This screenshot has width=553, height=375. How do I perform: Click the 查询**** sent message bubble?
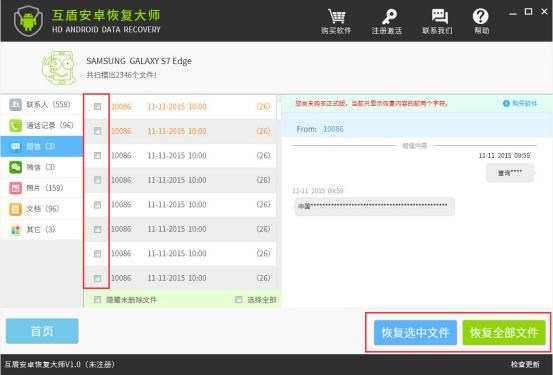pos(510,173)
